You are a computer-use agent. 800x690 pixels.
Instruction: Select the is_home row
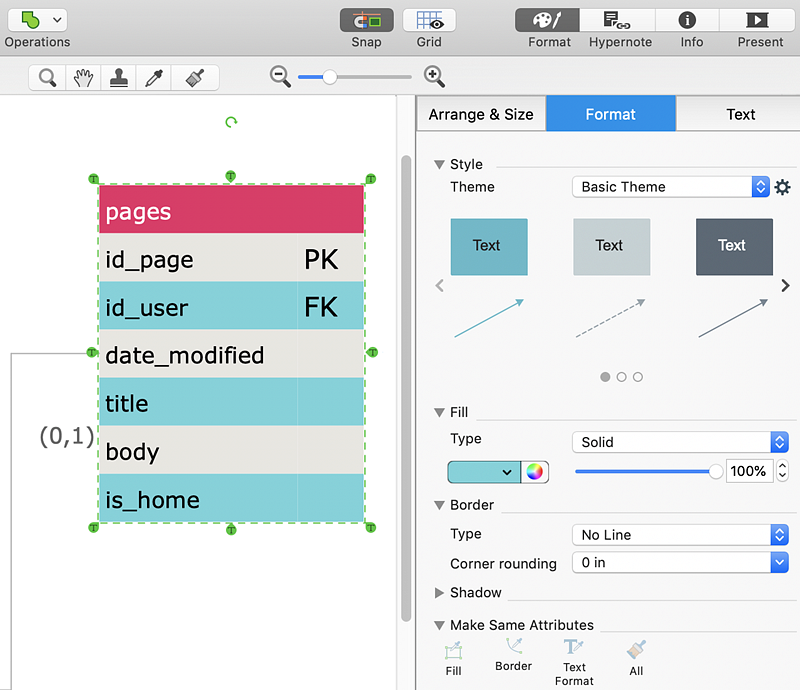[231, 498]
